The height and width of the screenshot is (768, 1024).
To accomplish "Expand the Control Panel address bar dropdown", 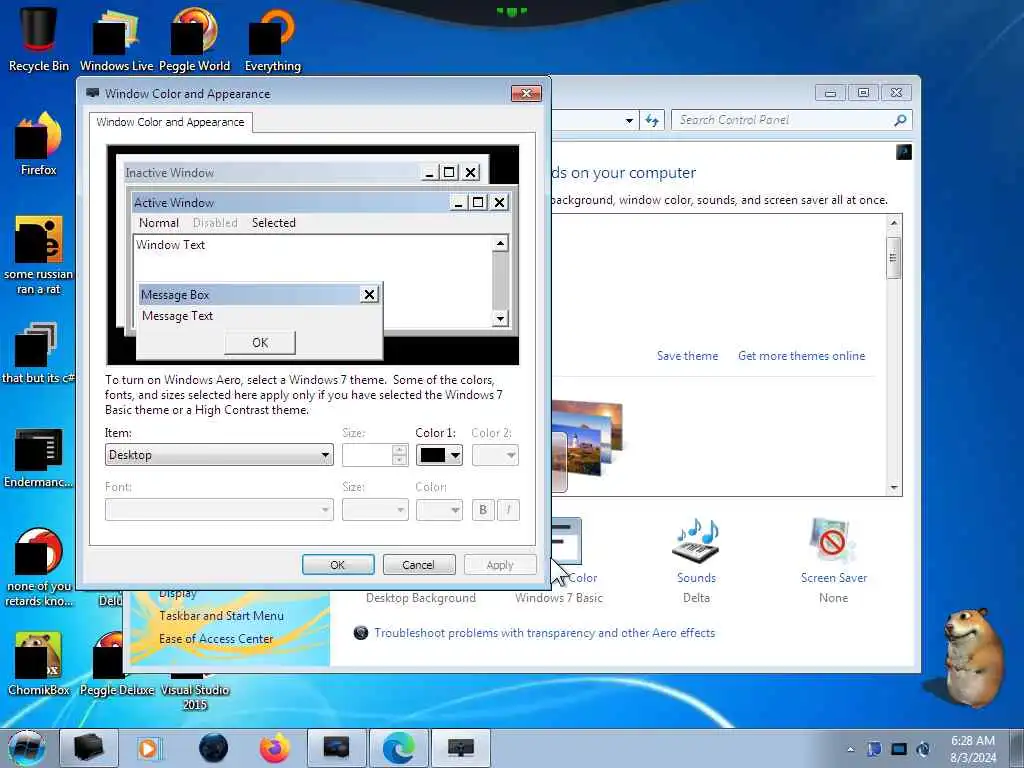I will 629,120.
